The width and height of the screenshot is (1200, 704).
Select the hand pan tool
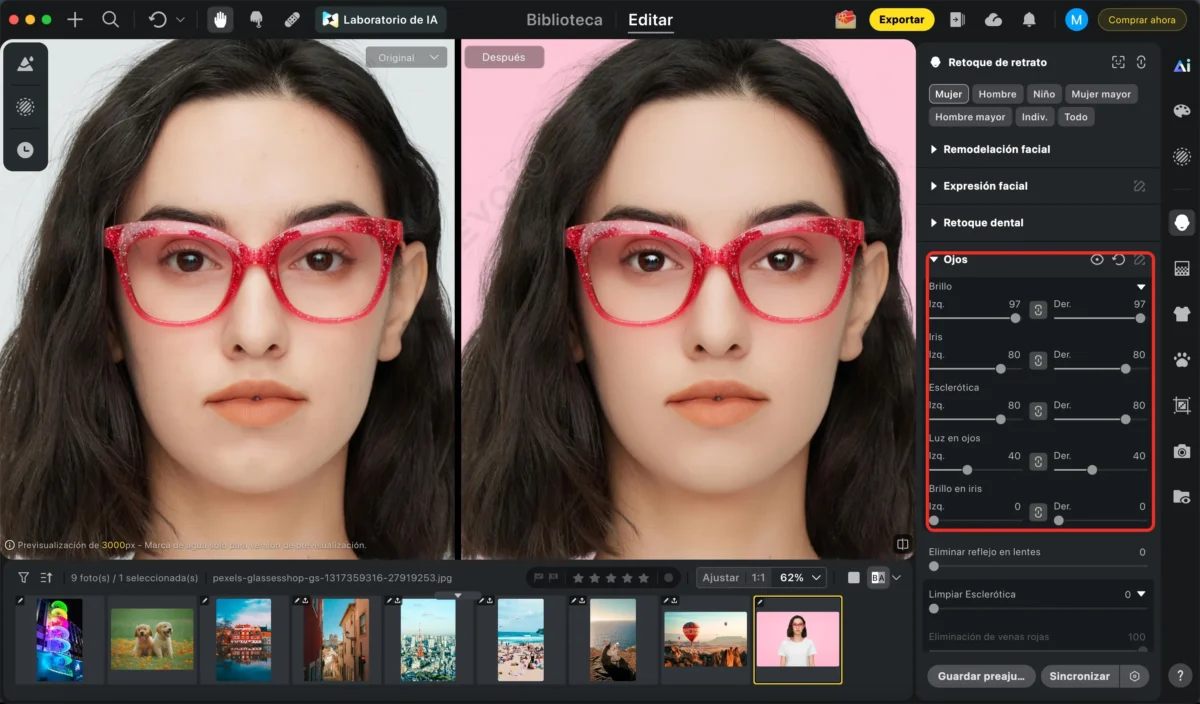[219, 20]
